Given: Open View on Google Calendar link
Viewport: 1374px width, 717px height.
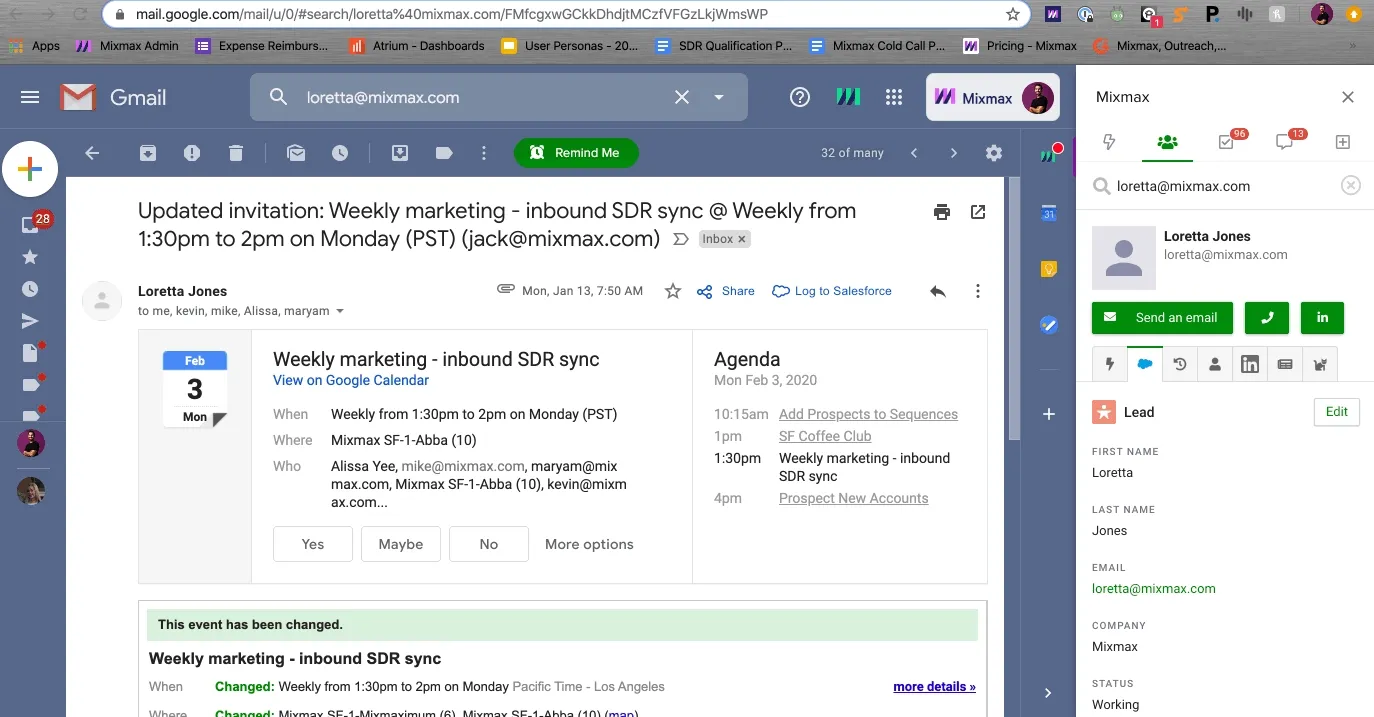Looking at the screenshot, I should pos(351,380).
